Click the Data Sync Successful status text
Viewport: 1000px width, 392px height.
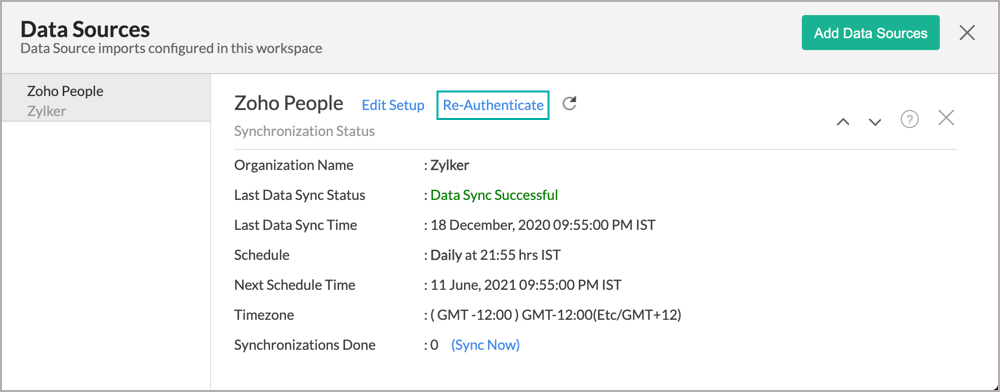(x=494, y=195)
